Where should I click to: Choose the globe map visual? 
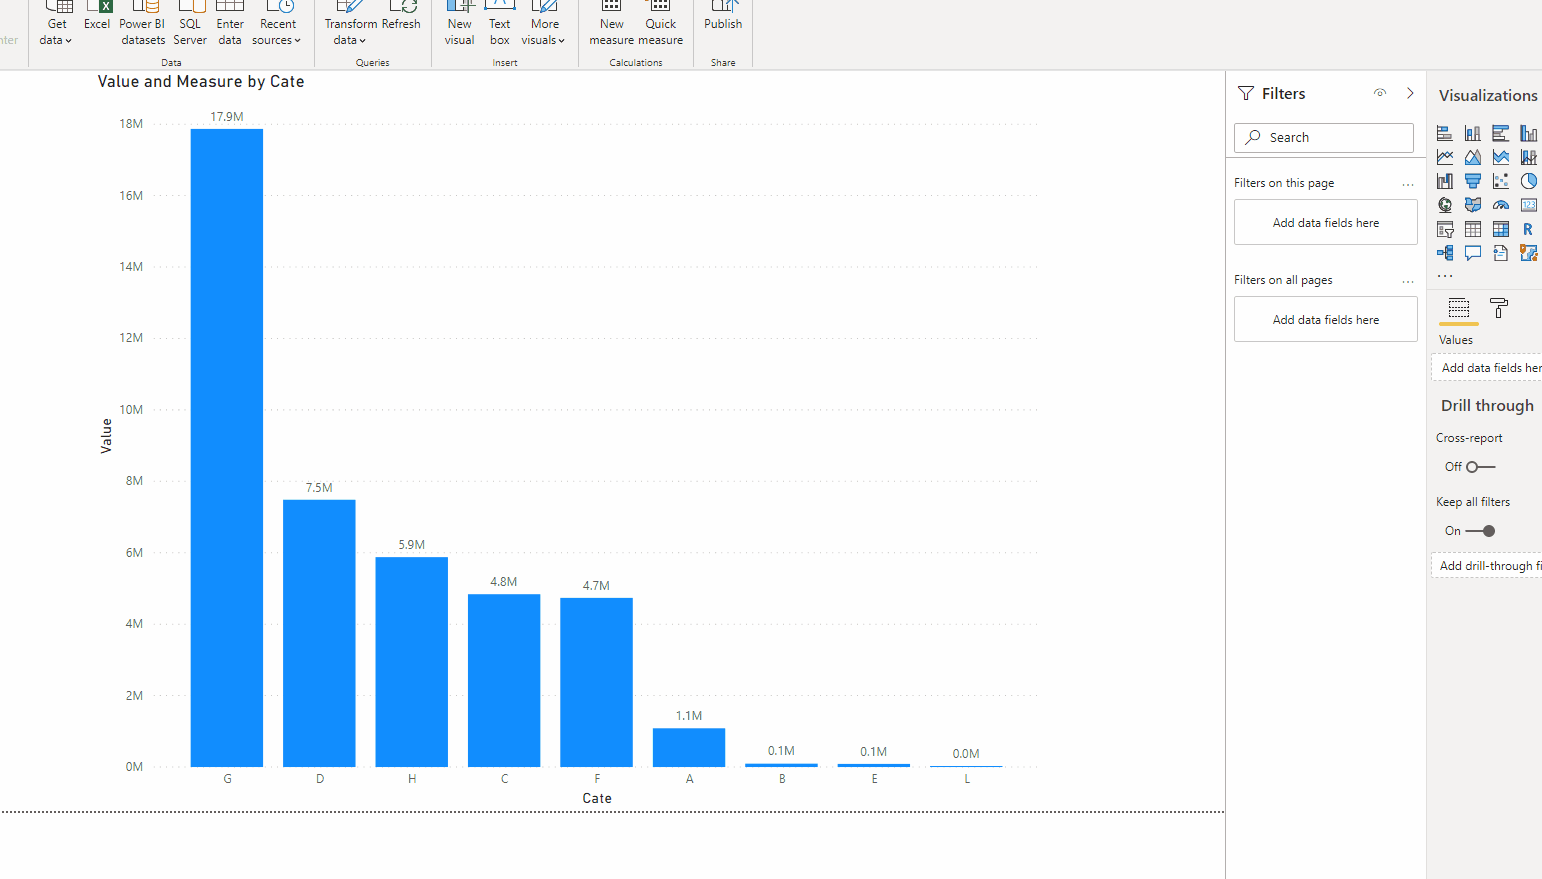click(x=1445, y=205)
